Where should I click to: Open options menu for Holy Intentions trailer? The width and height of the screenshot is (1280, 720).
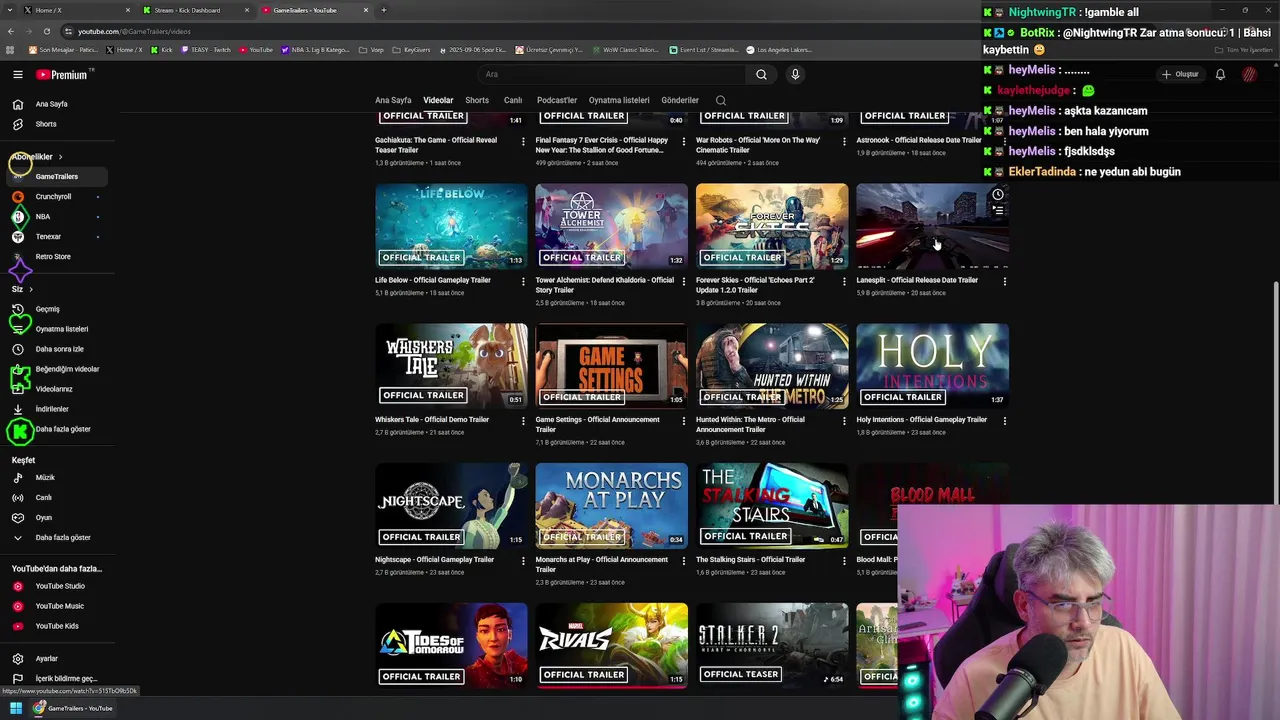(1005, 421)
